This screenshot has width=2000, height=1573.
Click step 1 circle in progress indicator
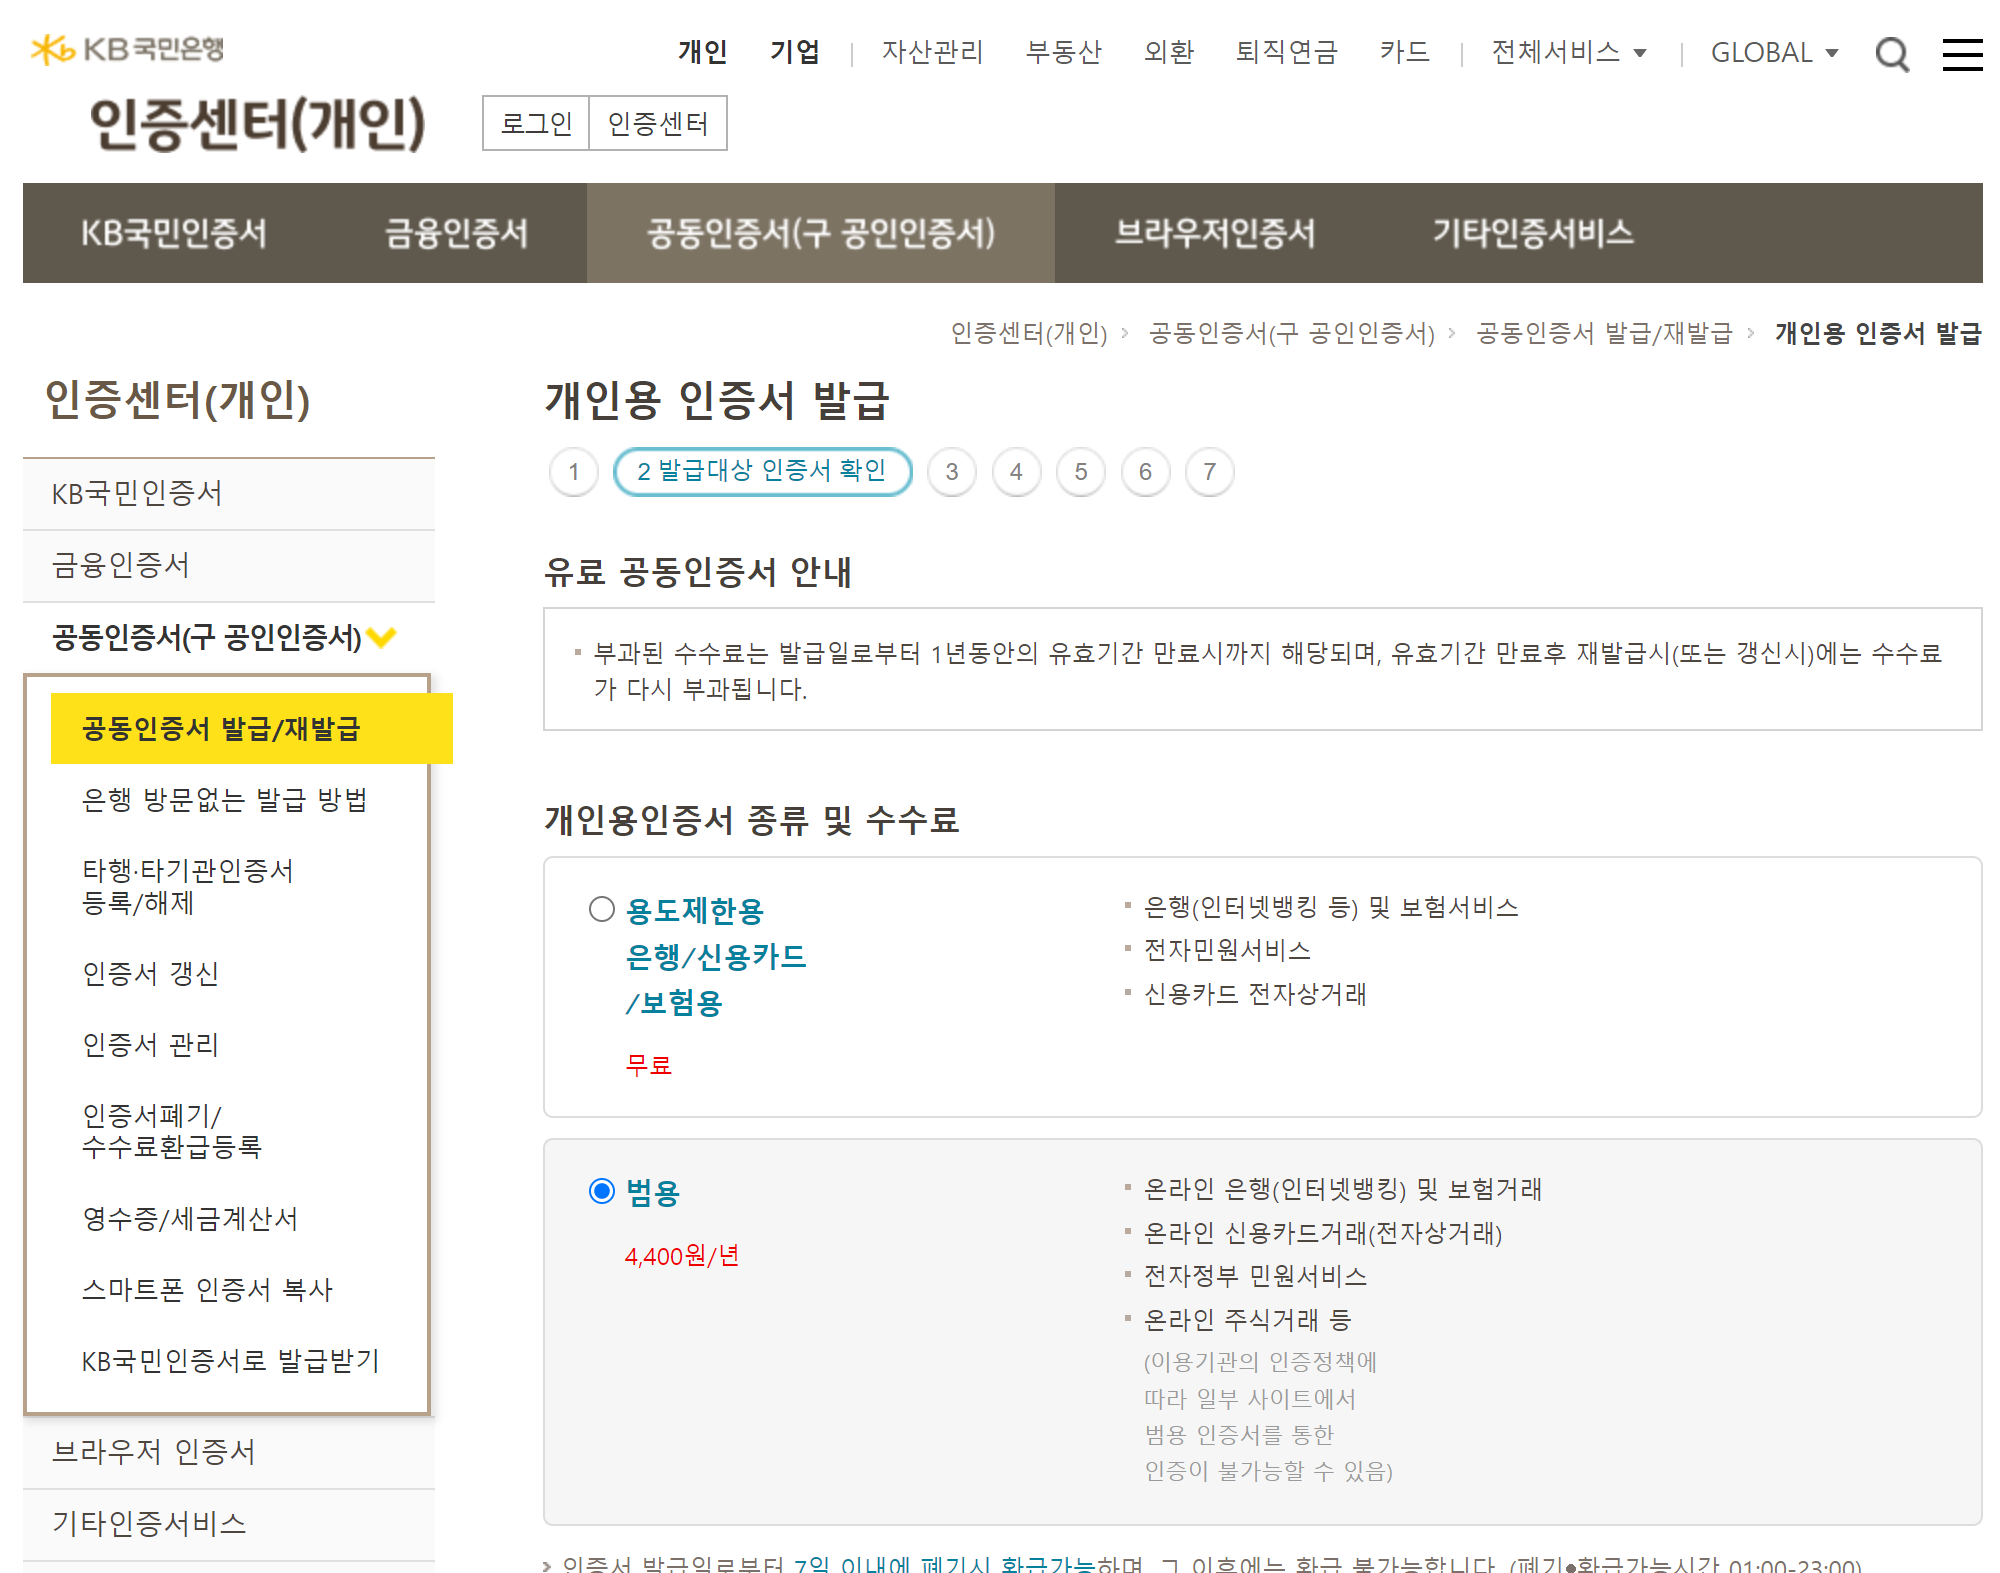tap(574, 472)
